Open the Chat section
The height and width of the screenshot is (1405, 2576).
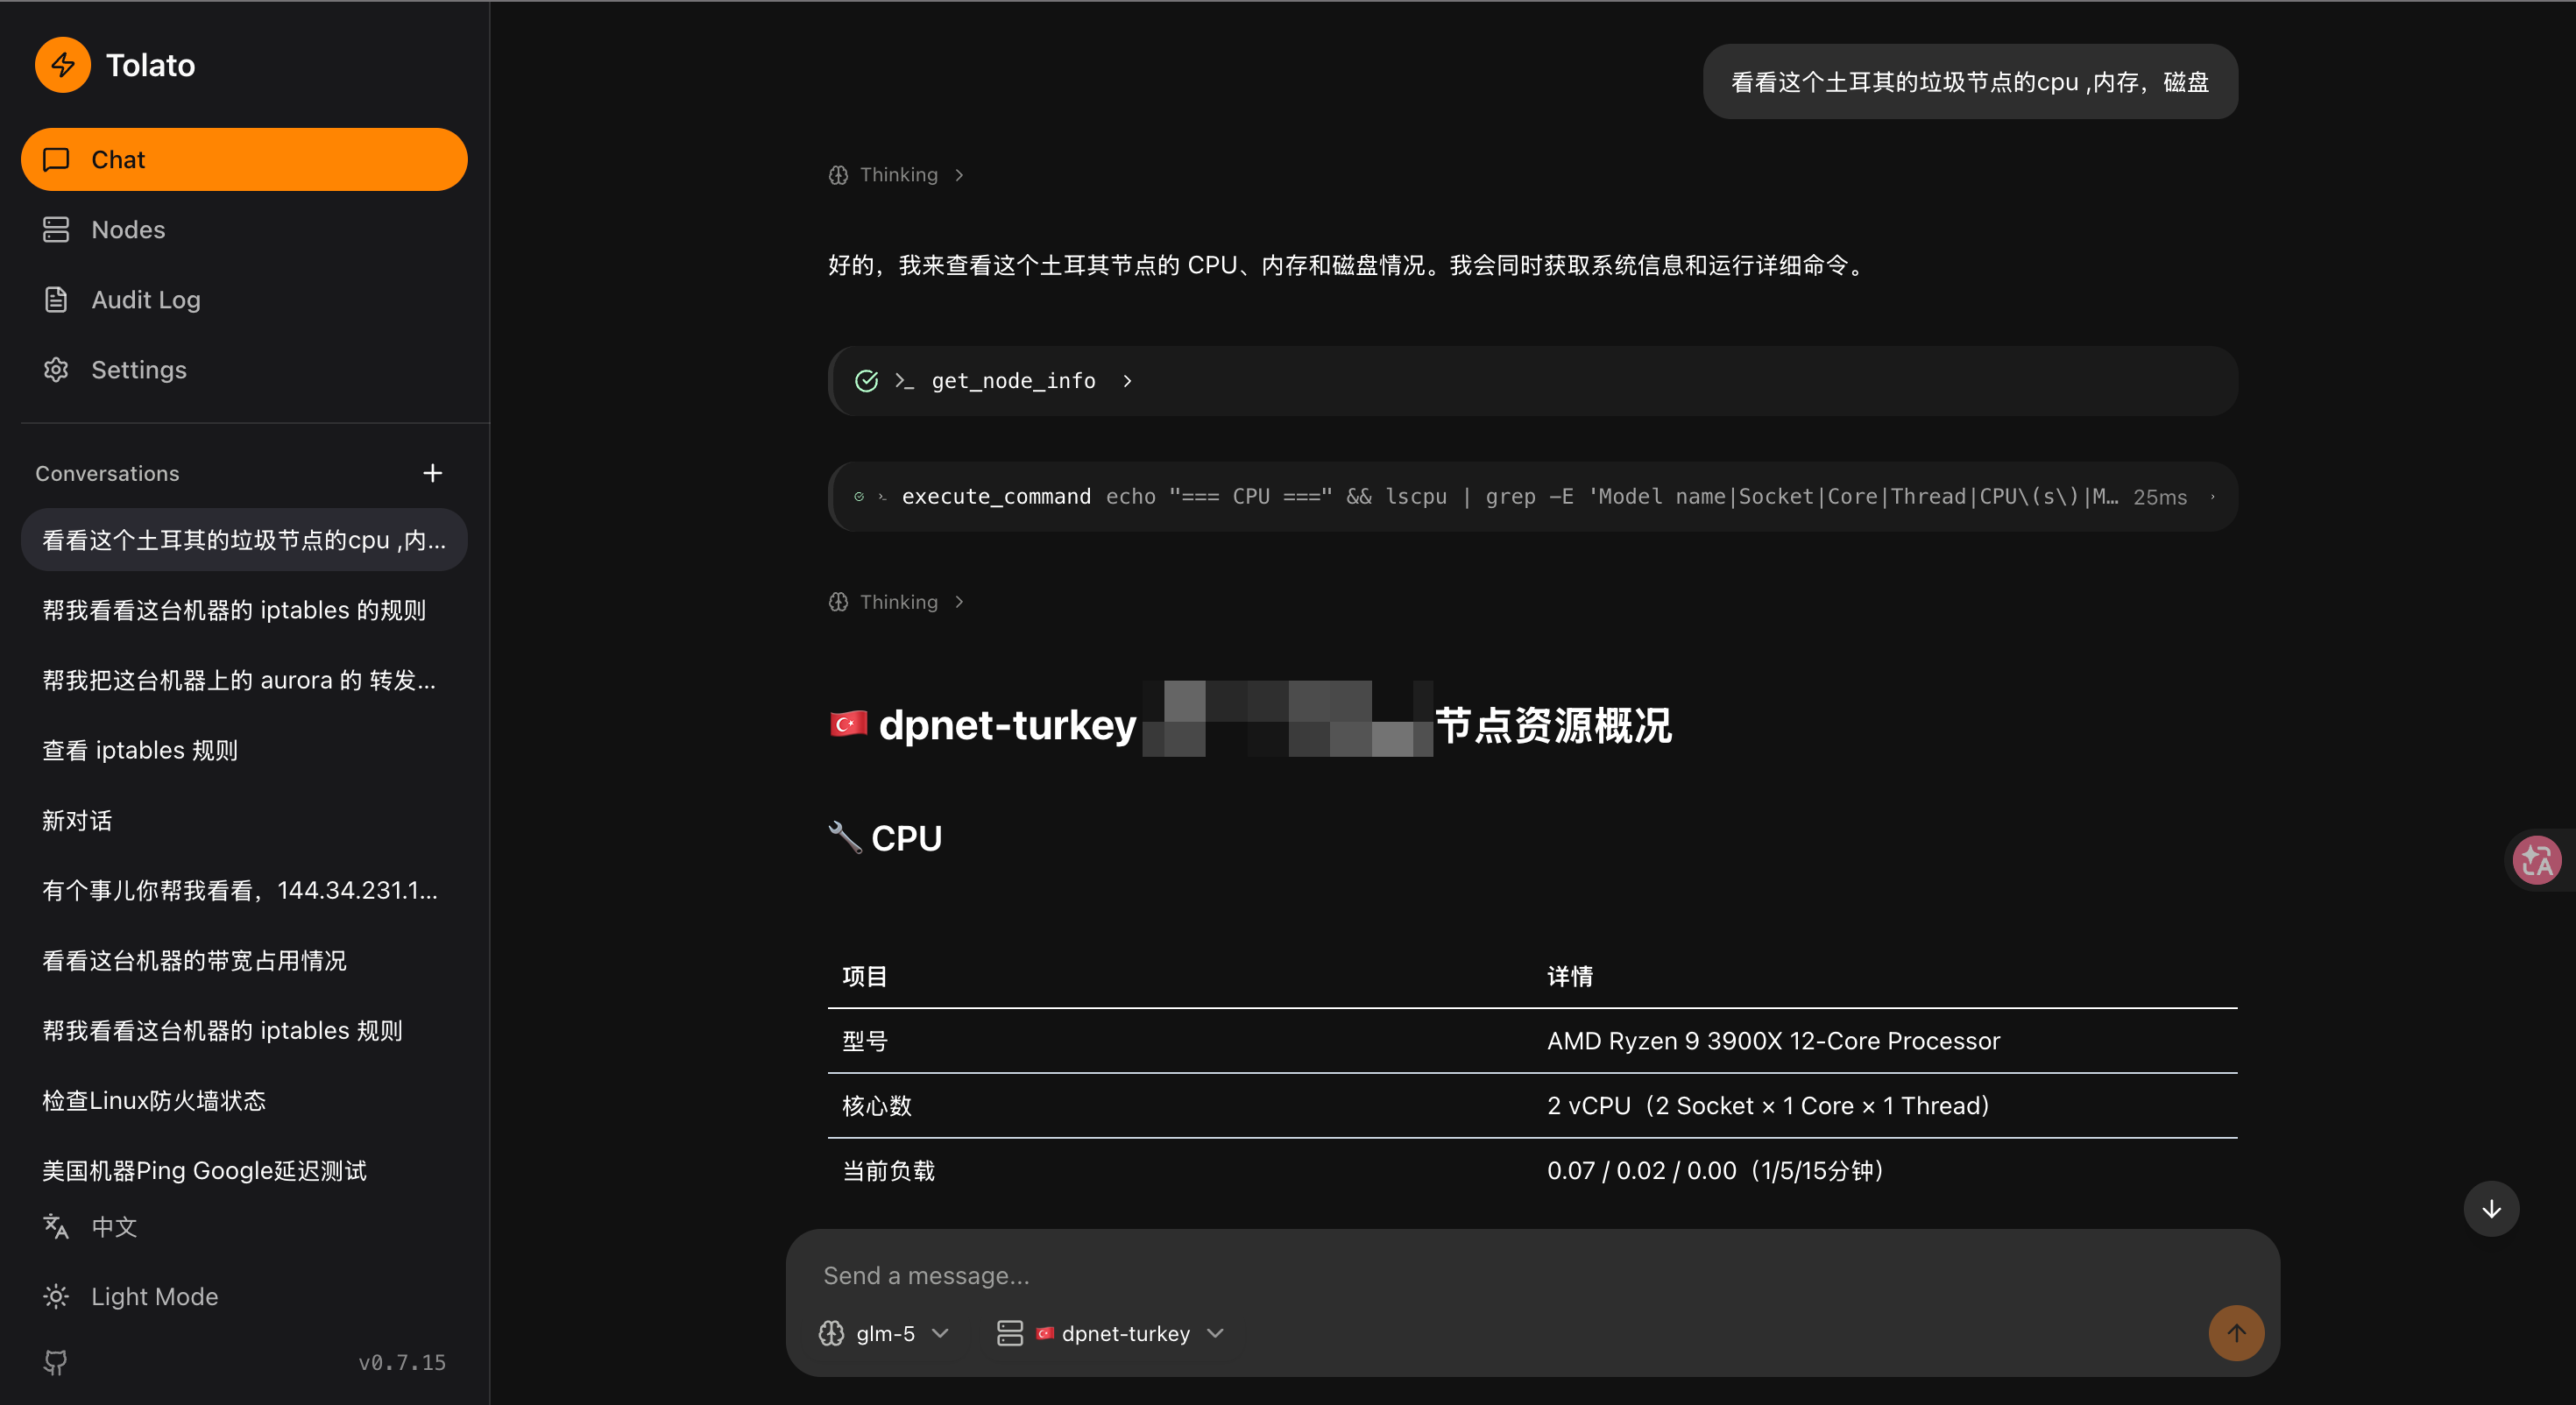tap(244, 160)
